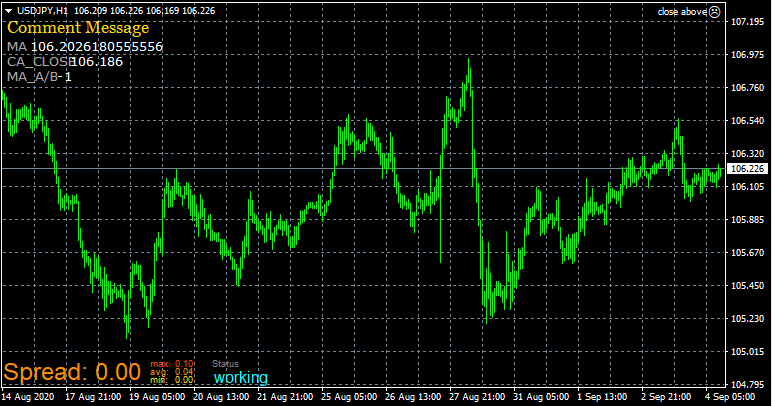The height and width of the screenshot is (406, 772).
Task: Click the CA_CLOSE value 106.186
Action: (97, 62)
